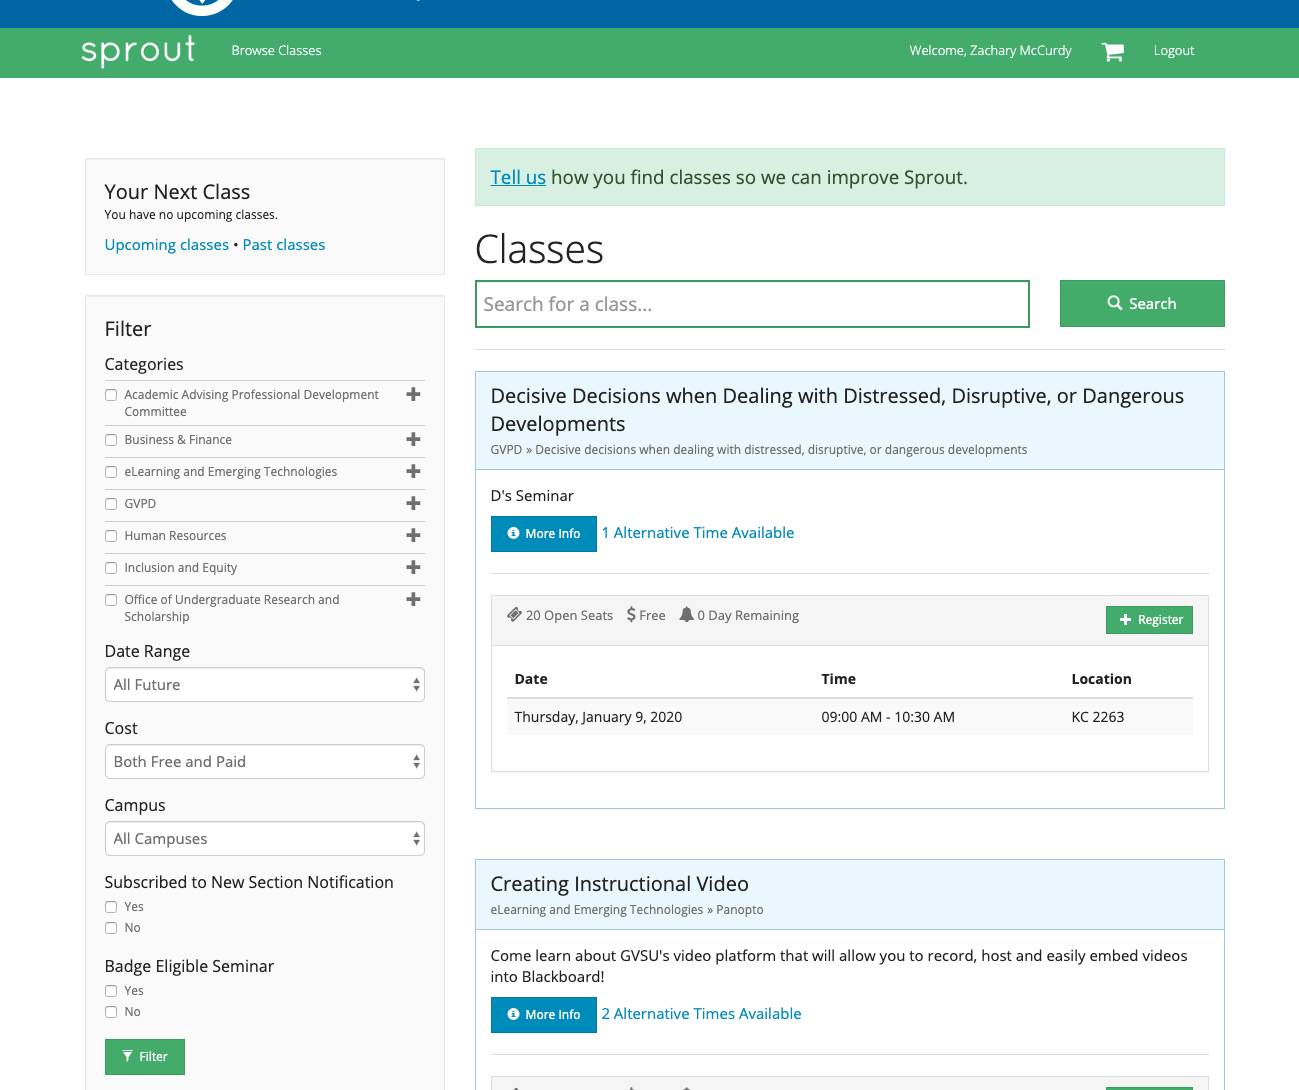Expand eLearning and Emerging Technologies plus icon
The image size is (1299, 1090).
(412, 472)
